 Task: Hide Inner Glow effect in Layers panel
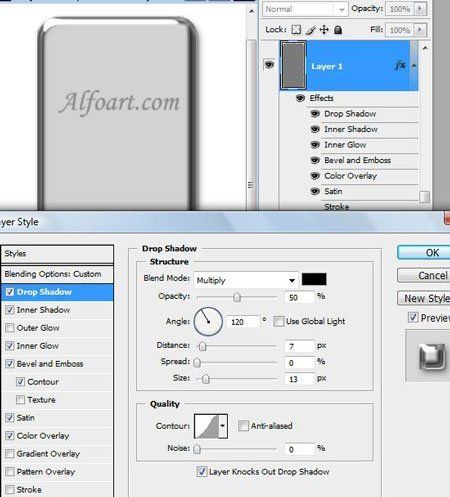315,145
